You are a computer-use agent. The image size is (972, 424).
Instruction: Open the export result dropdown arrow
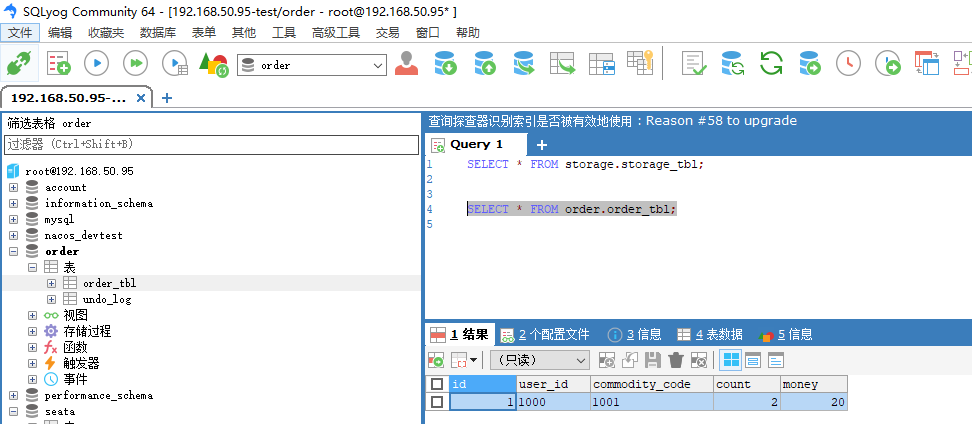[x=474, y=360]
